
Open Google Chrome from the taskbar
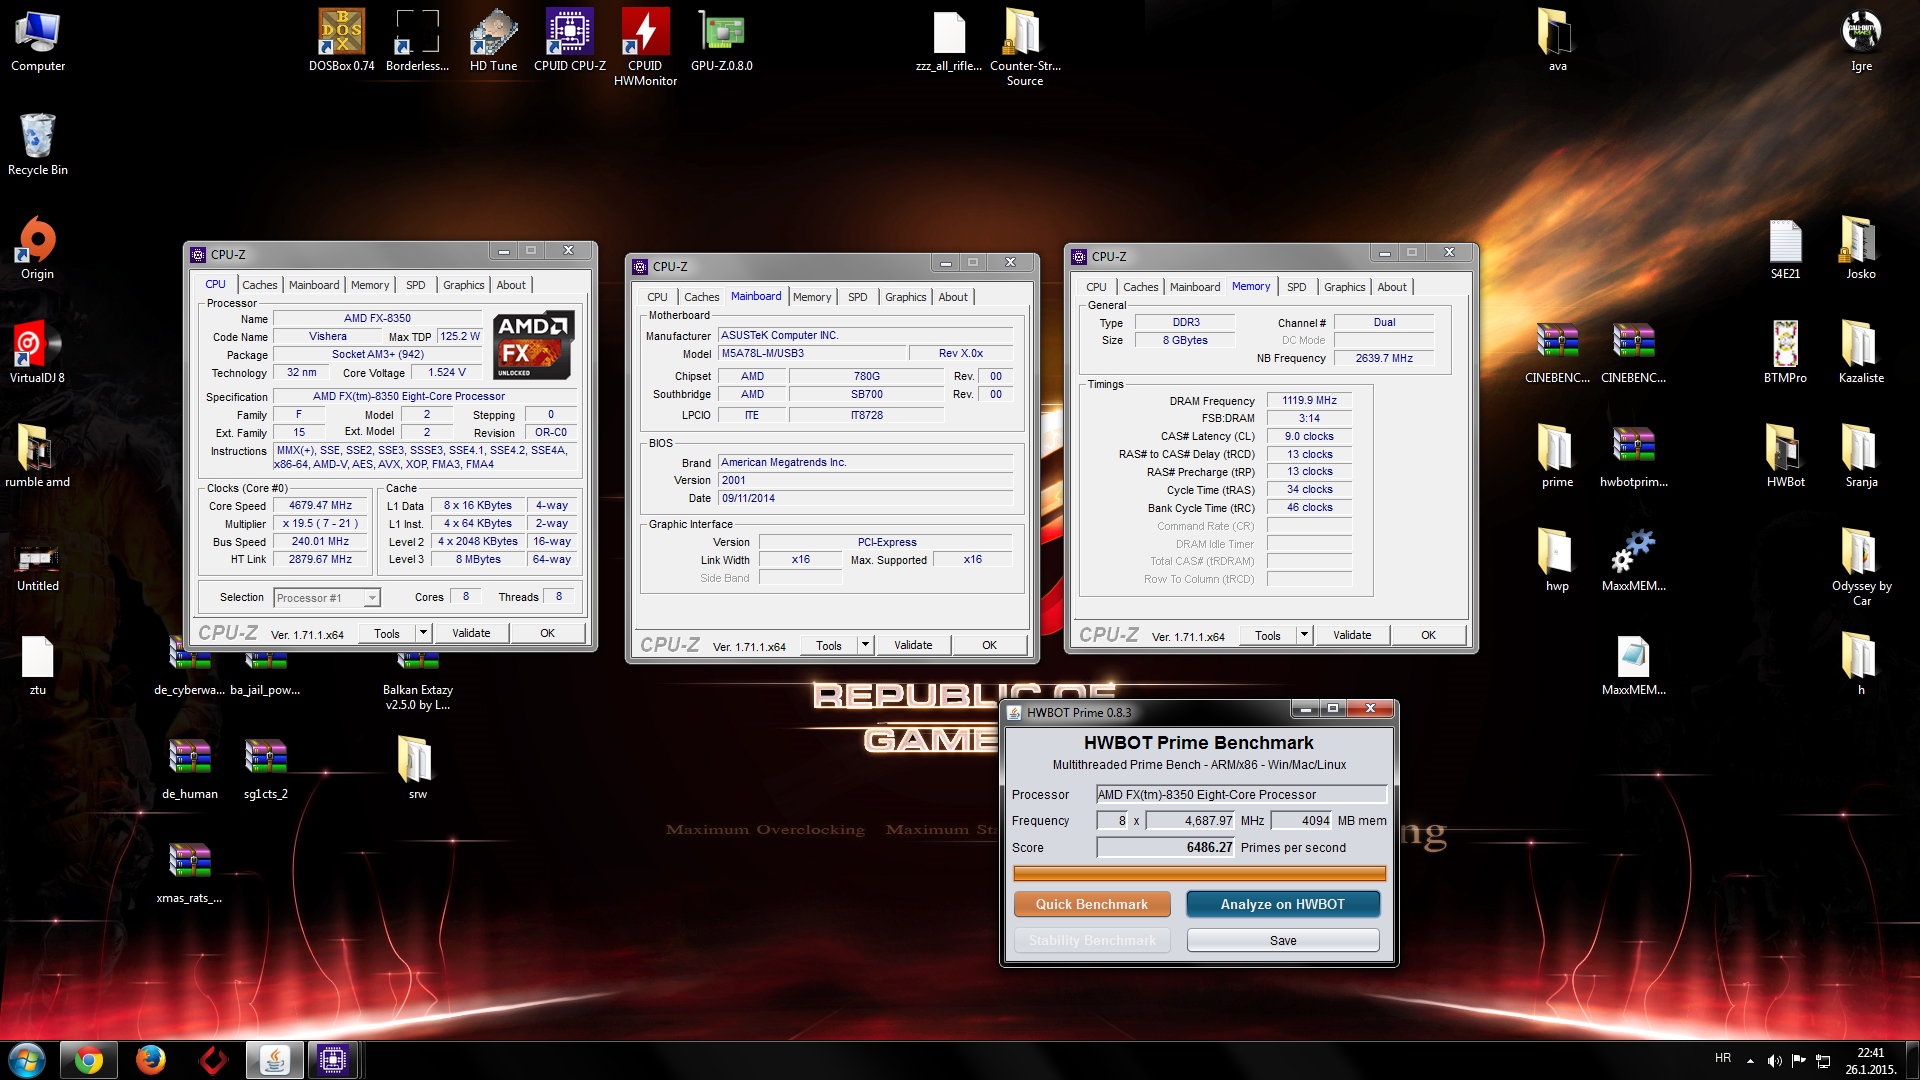tap(88, 1060)
